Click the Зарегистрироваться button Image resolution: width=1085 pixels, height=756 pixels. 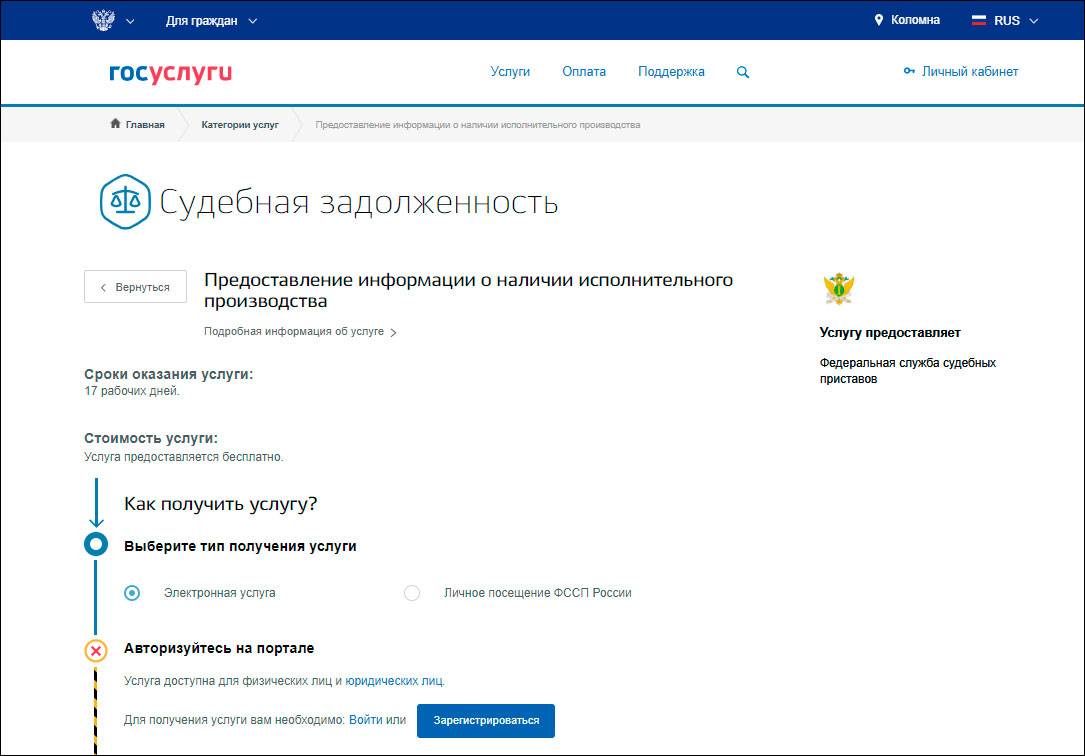(x=486, y=721)
